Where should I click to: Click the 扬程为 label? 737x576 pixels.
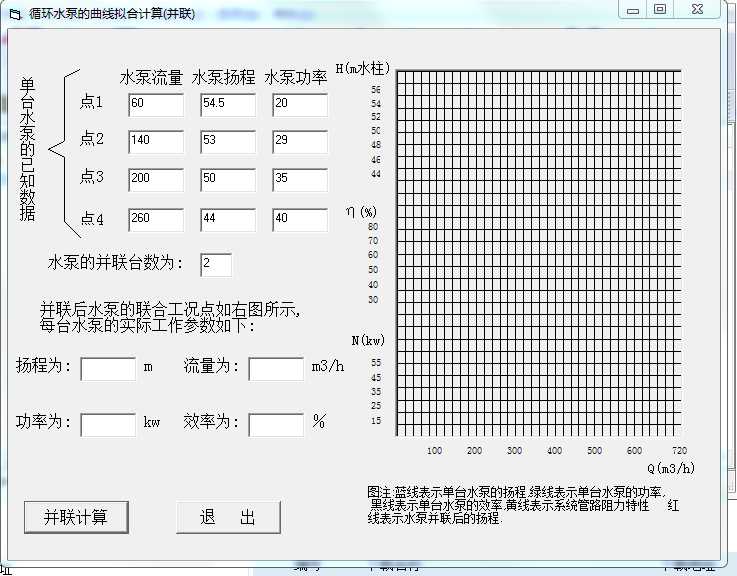43,365
